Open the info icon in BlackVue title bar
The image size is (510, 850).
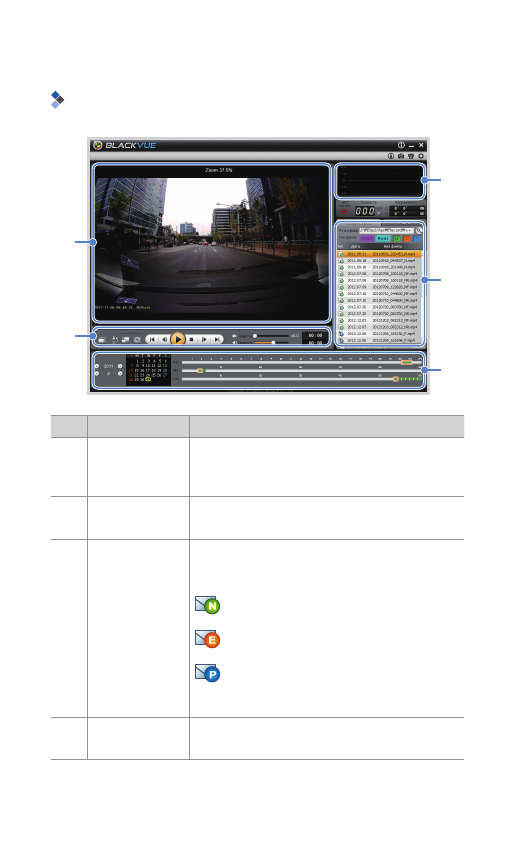[x=401, y=145]
